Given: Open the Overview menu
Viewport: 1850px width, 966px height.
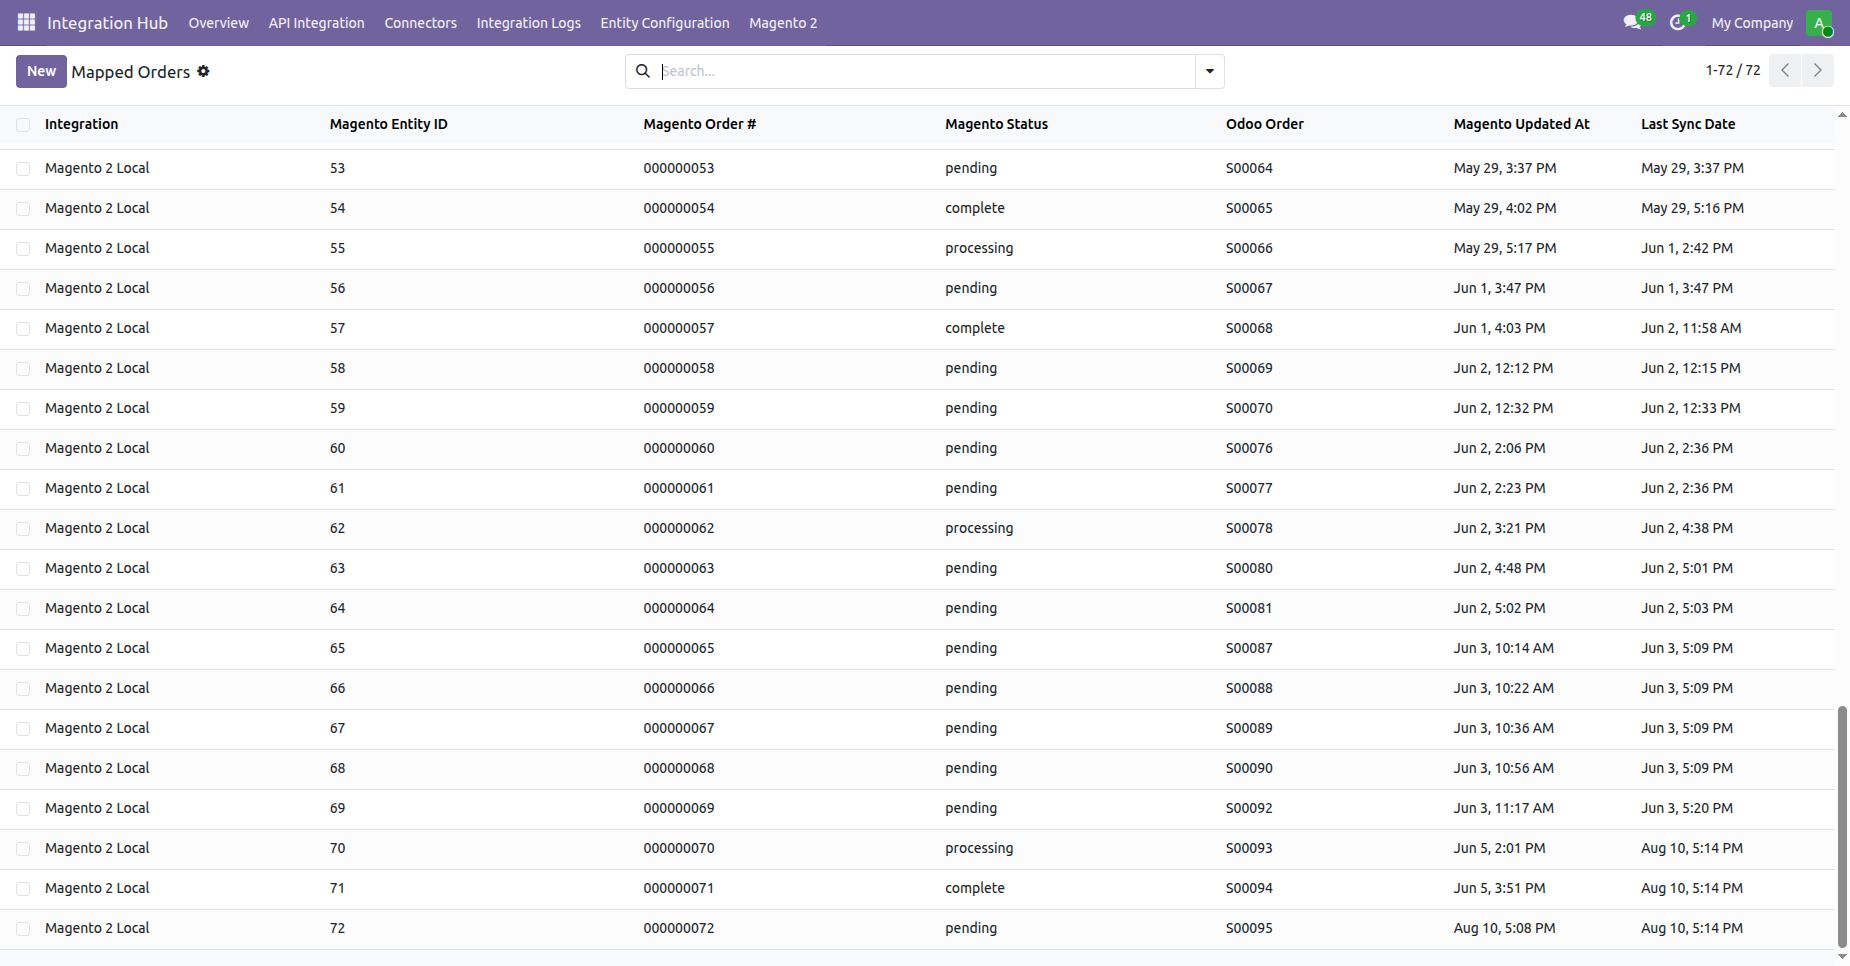Looking at the screenshot, I should pos(218,23).
